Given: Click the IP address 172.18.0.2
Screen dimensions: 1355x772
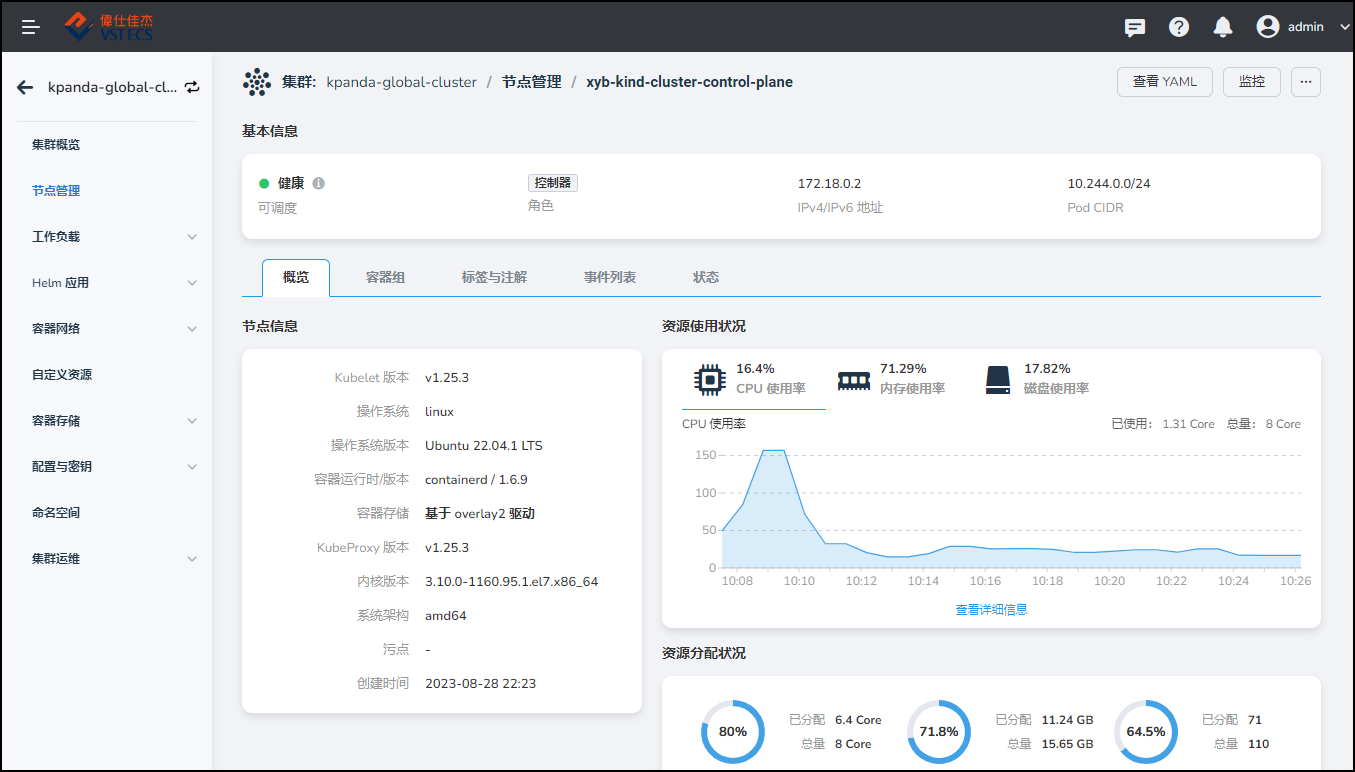Looking at the screenshot, I should pyautogui.click(x=829, y=184).
